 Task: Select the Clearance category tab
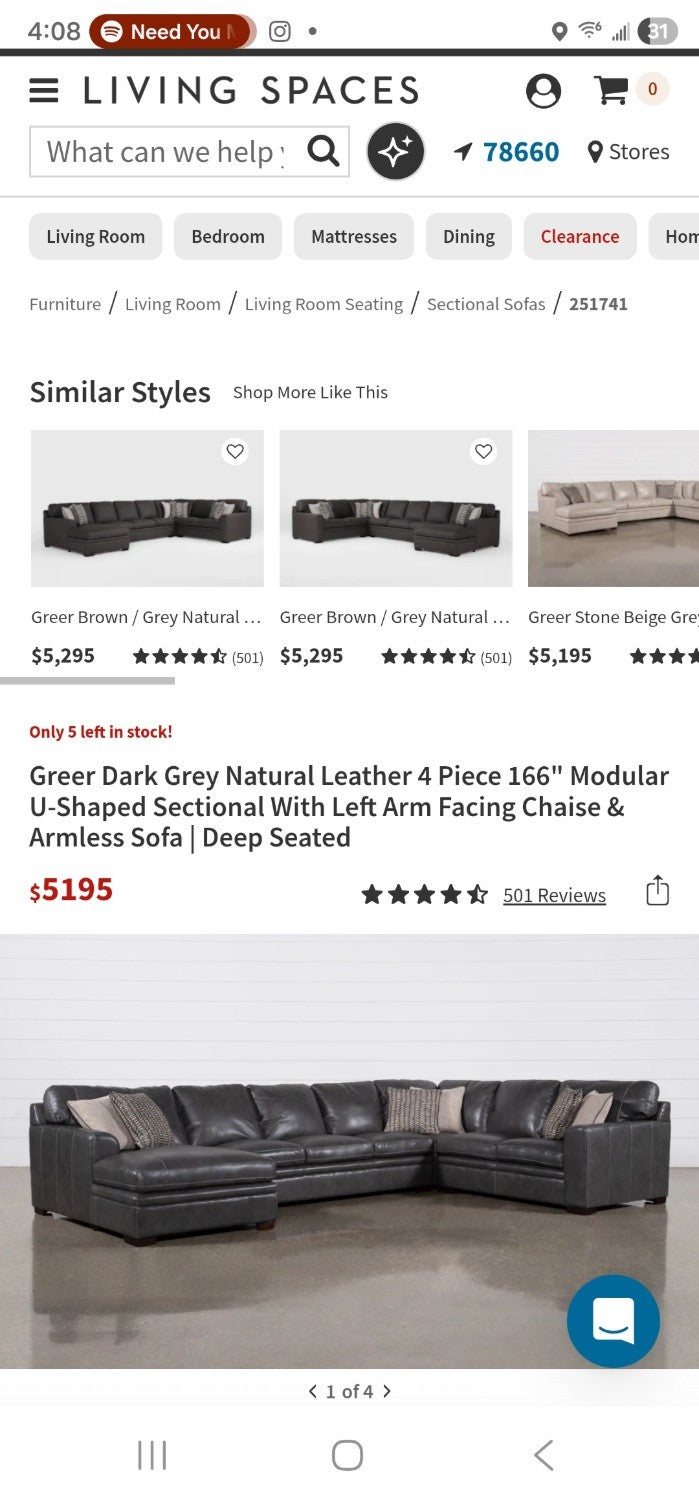[580, 236]
